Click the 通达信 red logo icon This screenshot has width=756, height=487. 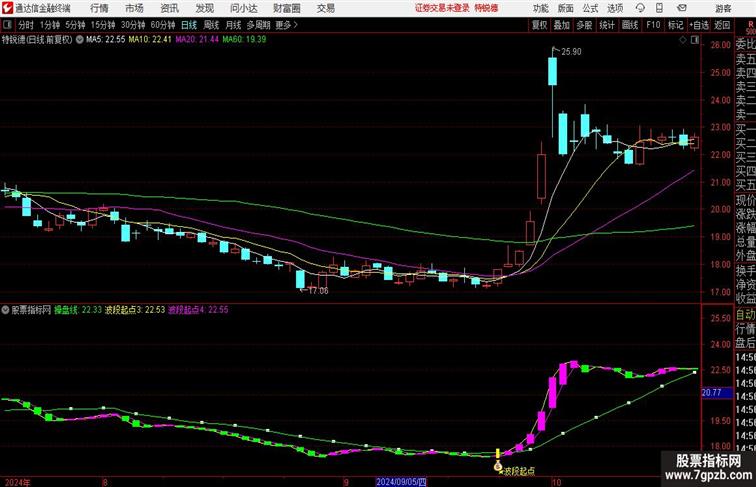click(7, 8)
